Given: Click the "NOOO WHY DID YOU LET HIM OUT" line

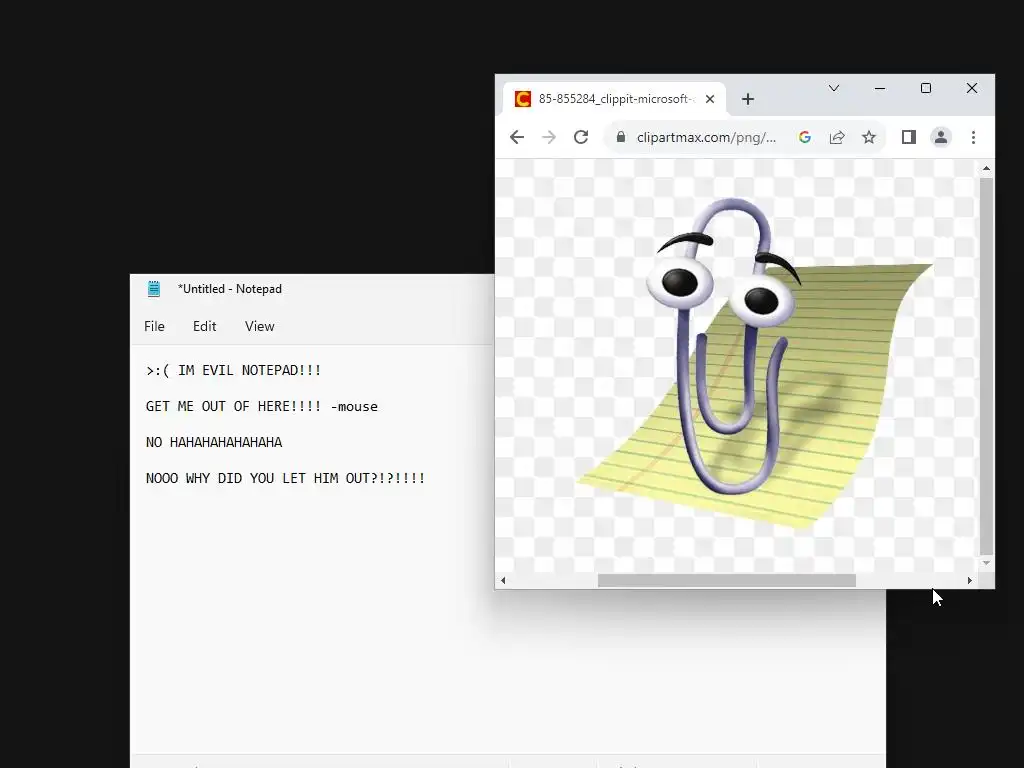Looking at the screenshot, I should click(285, 478).
